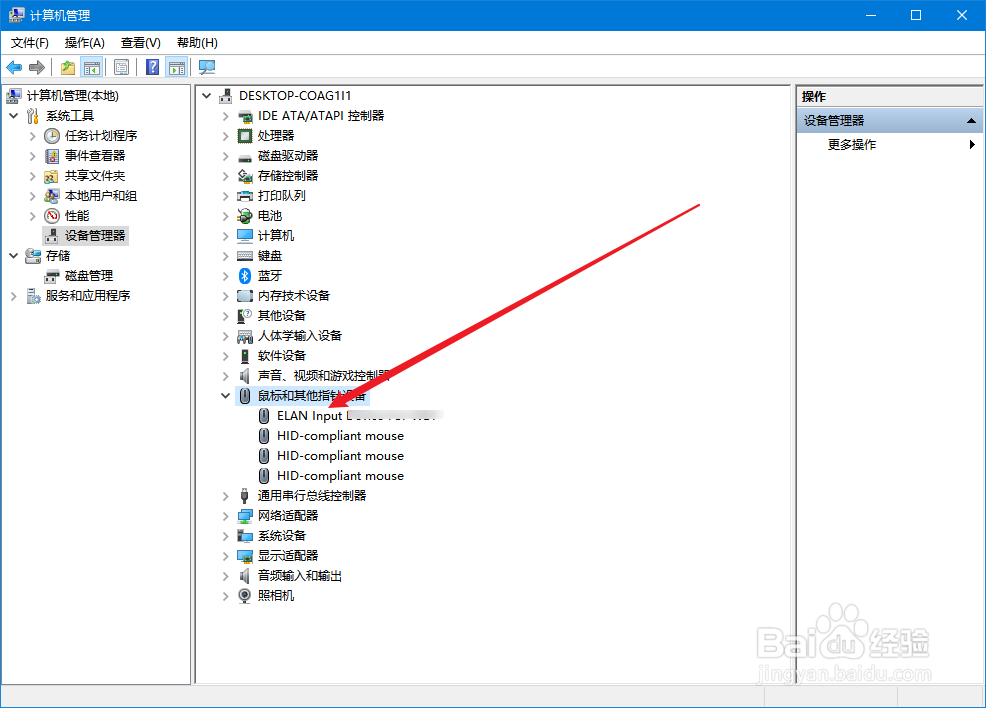Collapse the 鼠标和其他指针设备 node
The height and width of the screenshot is (708, 986).
coord(225,396)
